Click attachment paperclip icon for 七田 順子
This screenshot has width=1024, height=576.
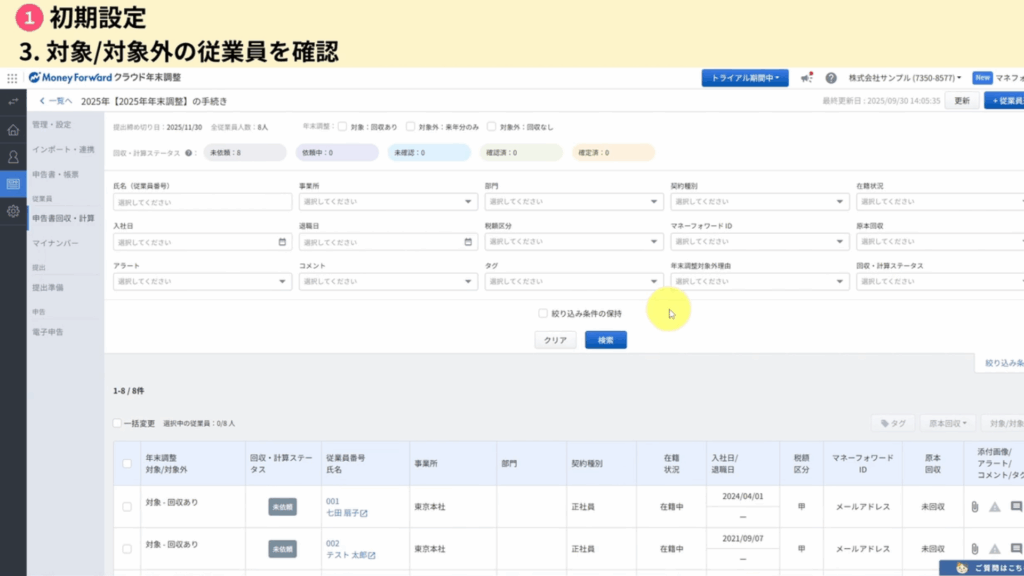(974, 507)
